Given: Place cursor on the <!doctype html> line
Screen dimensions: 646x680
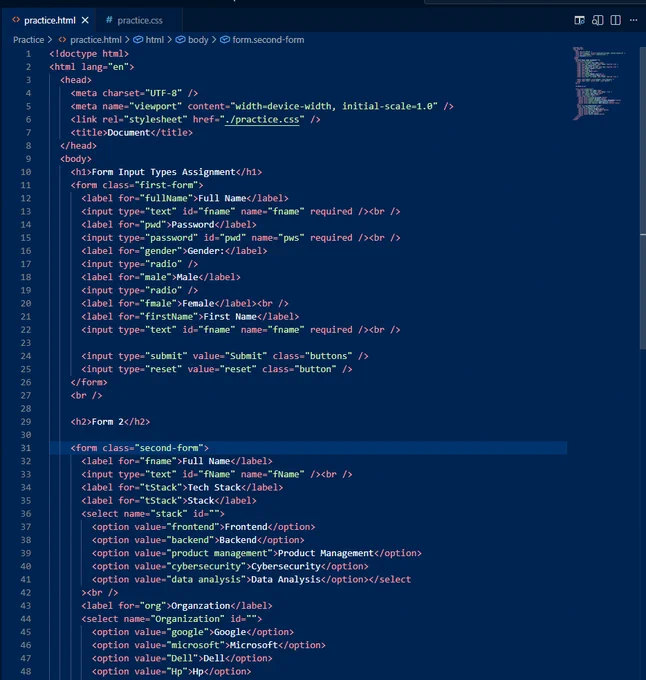Looking at the screenshot, I should coord(89,54).
